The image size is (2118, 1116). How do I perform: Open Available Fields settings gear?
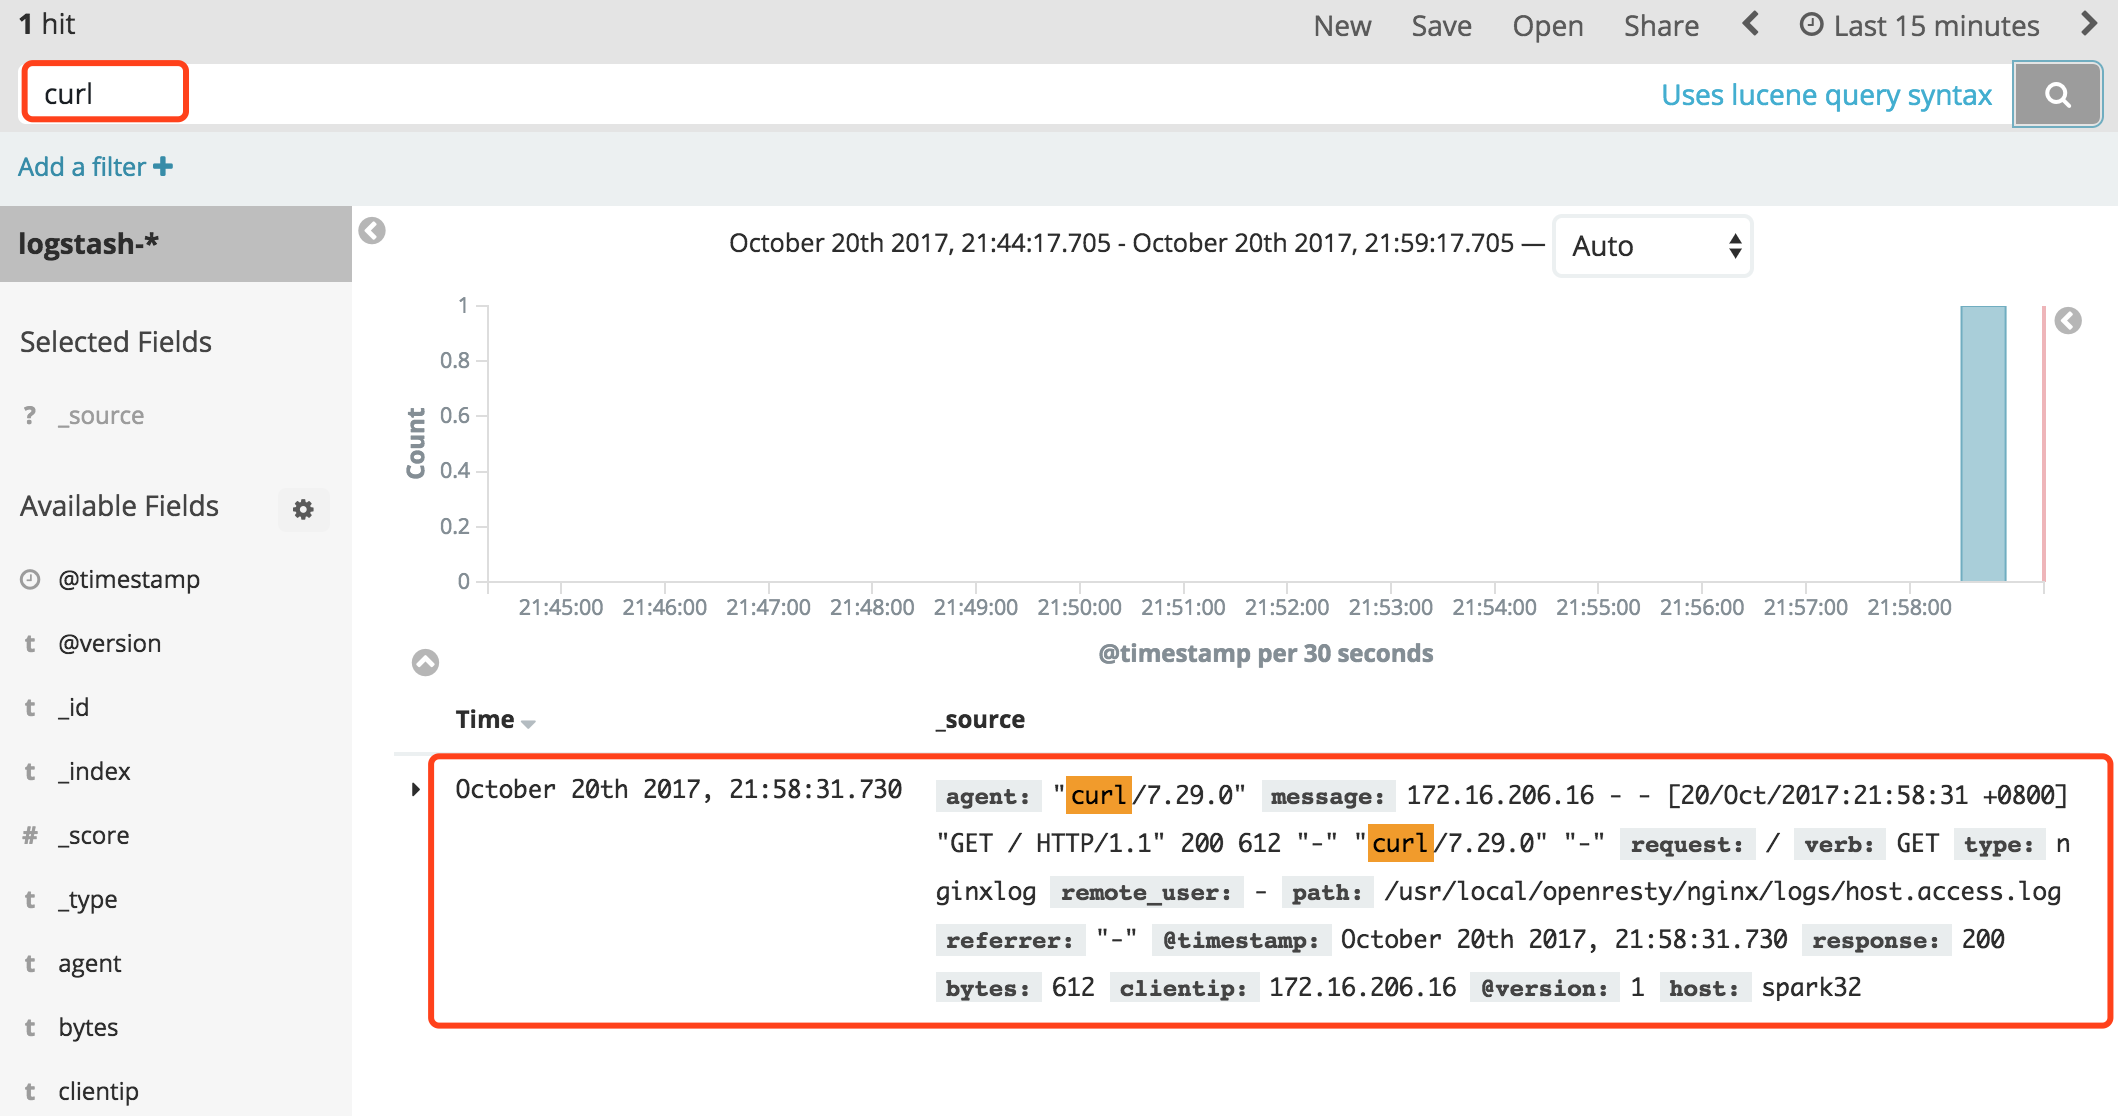pyautogui.click(x=303, y=510)
